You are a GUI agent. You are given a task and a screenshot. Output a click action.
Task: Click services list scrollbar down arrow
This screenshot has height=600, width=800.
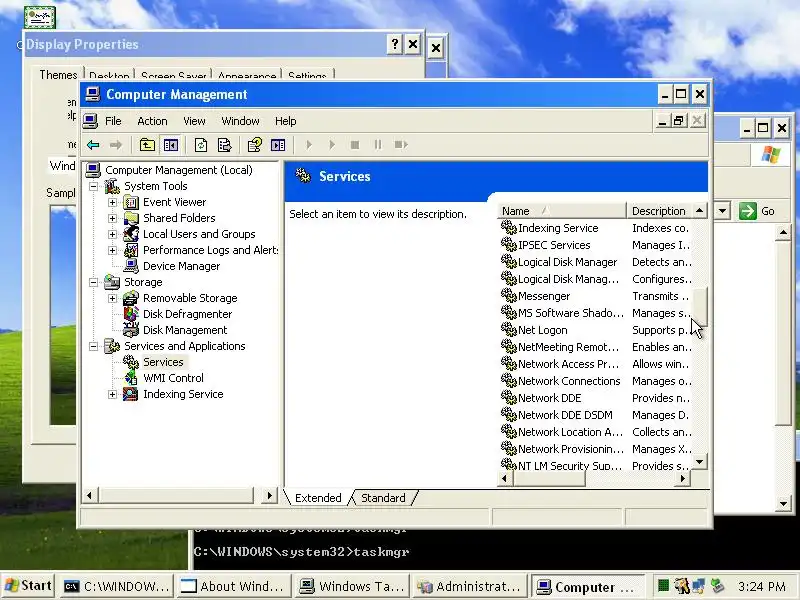pyautogui.click(x=700, y=462)
